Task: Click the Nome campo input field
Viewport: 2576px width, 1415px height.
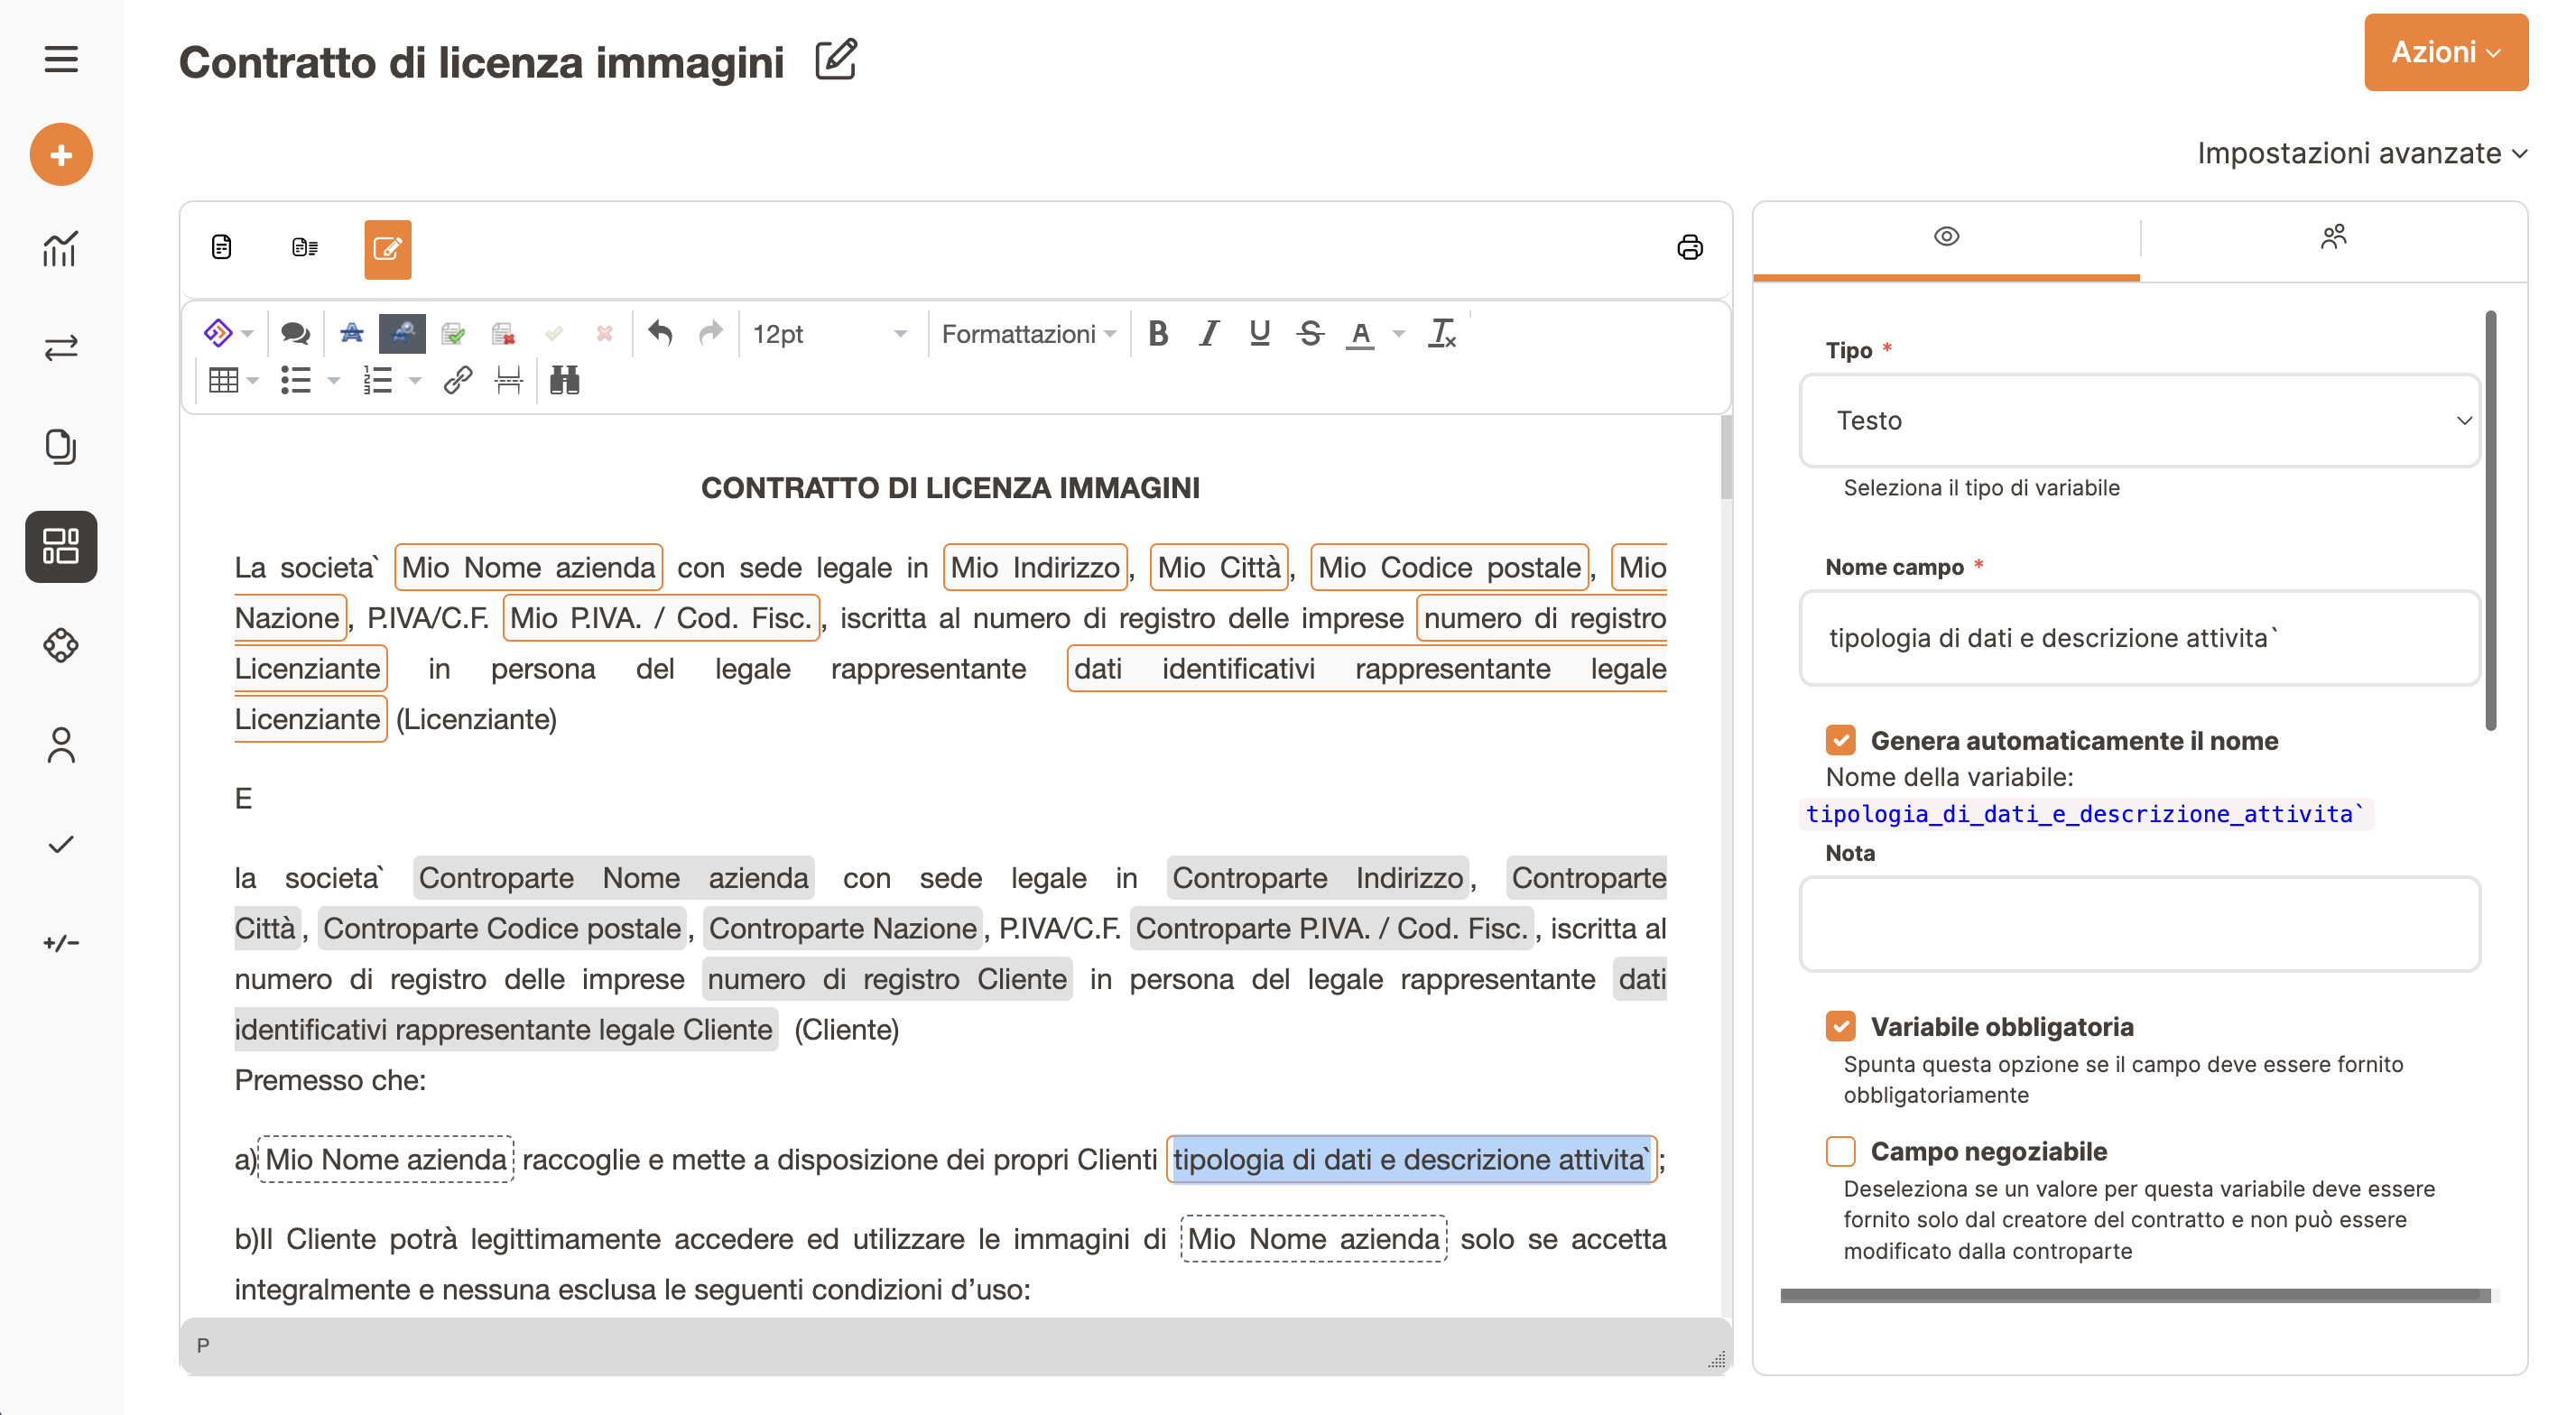Action: (x=2139, y=638)
